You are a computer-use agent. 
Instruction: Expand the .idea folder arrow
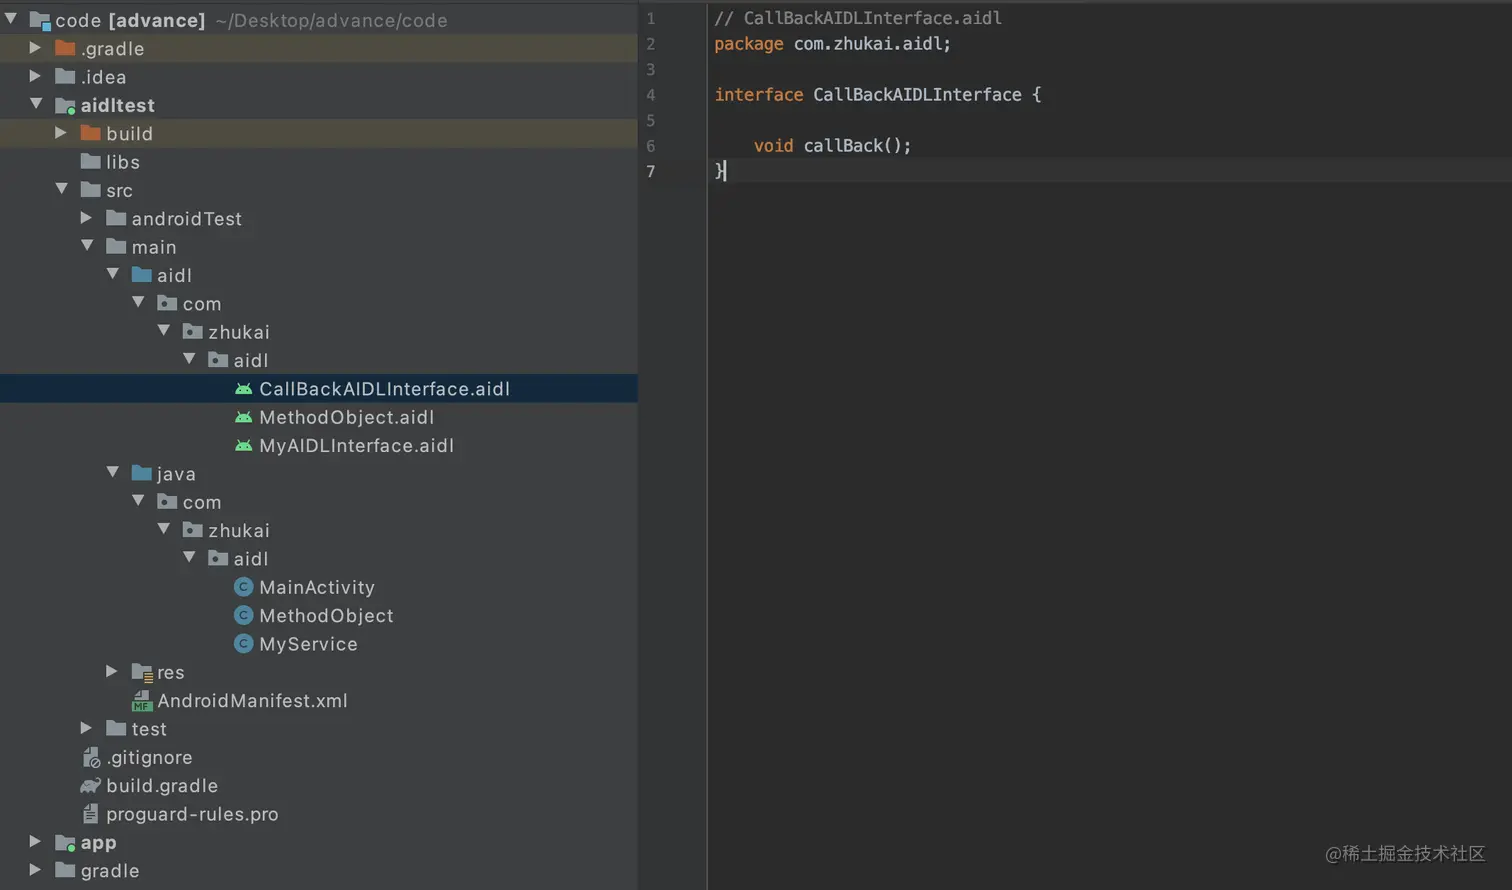(x=35, y=76)
